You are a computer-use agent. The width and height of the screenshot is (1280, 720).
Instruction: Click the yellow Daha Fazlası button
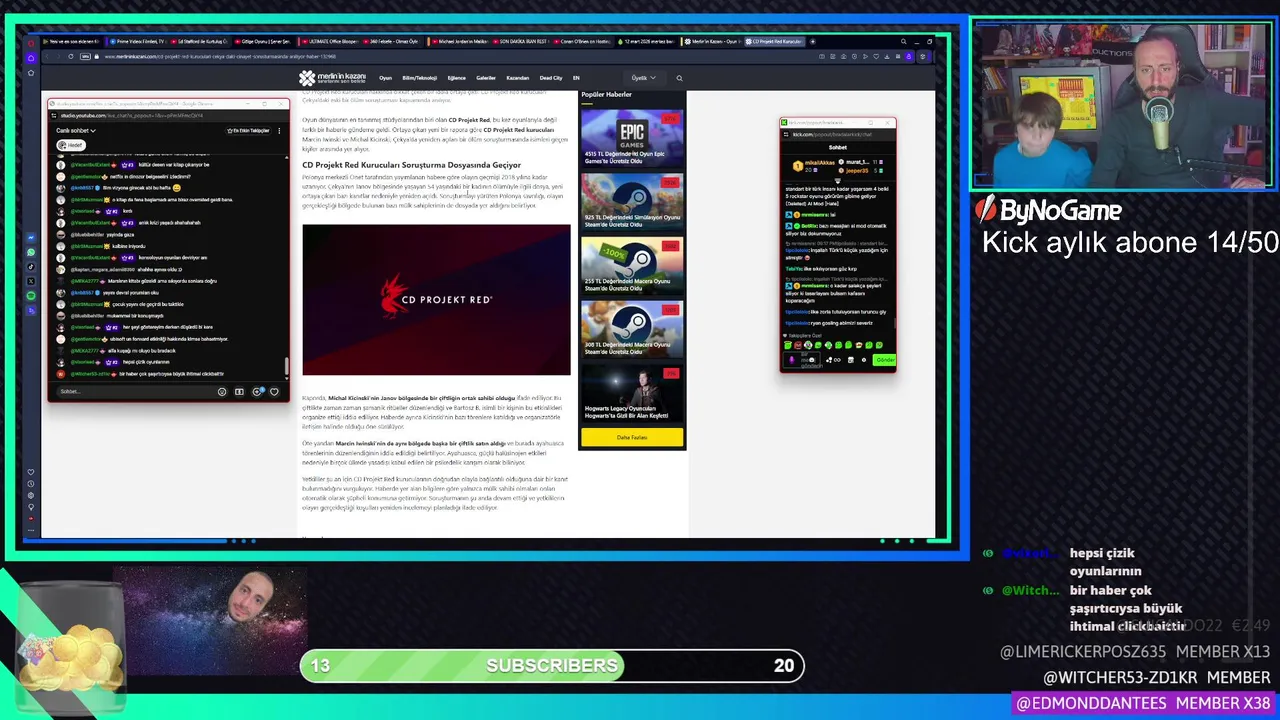click(x=632, y=437)
